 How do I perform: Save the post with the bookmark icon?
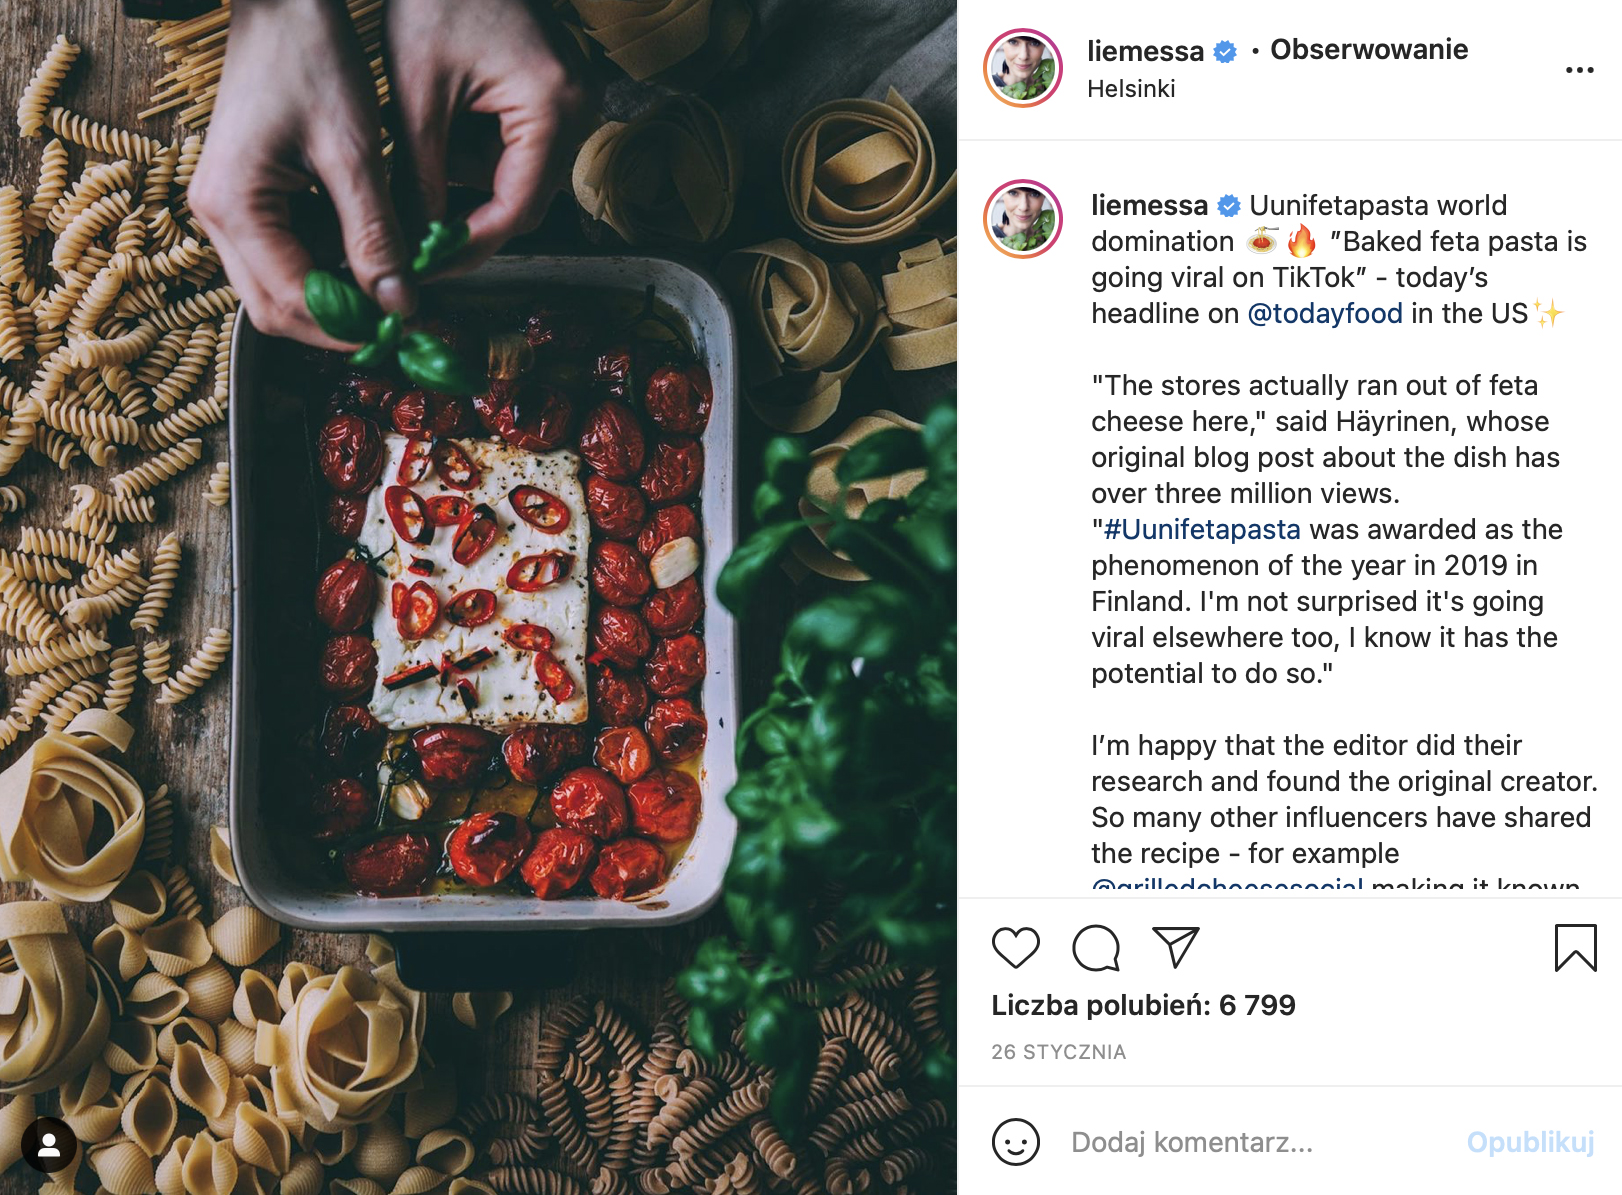pos(1575,947)
